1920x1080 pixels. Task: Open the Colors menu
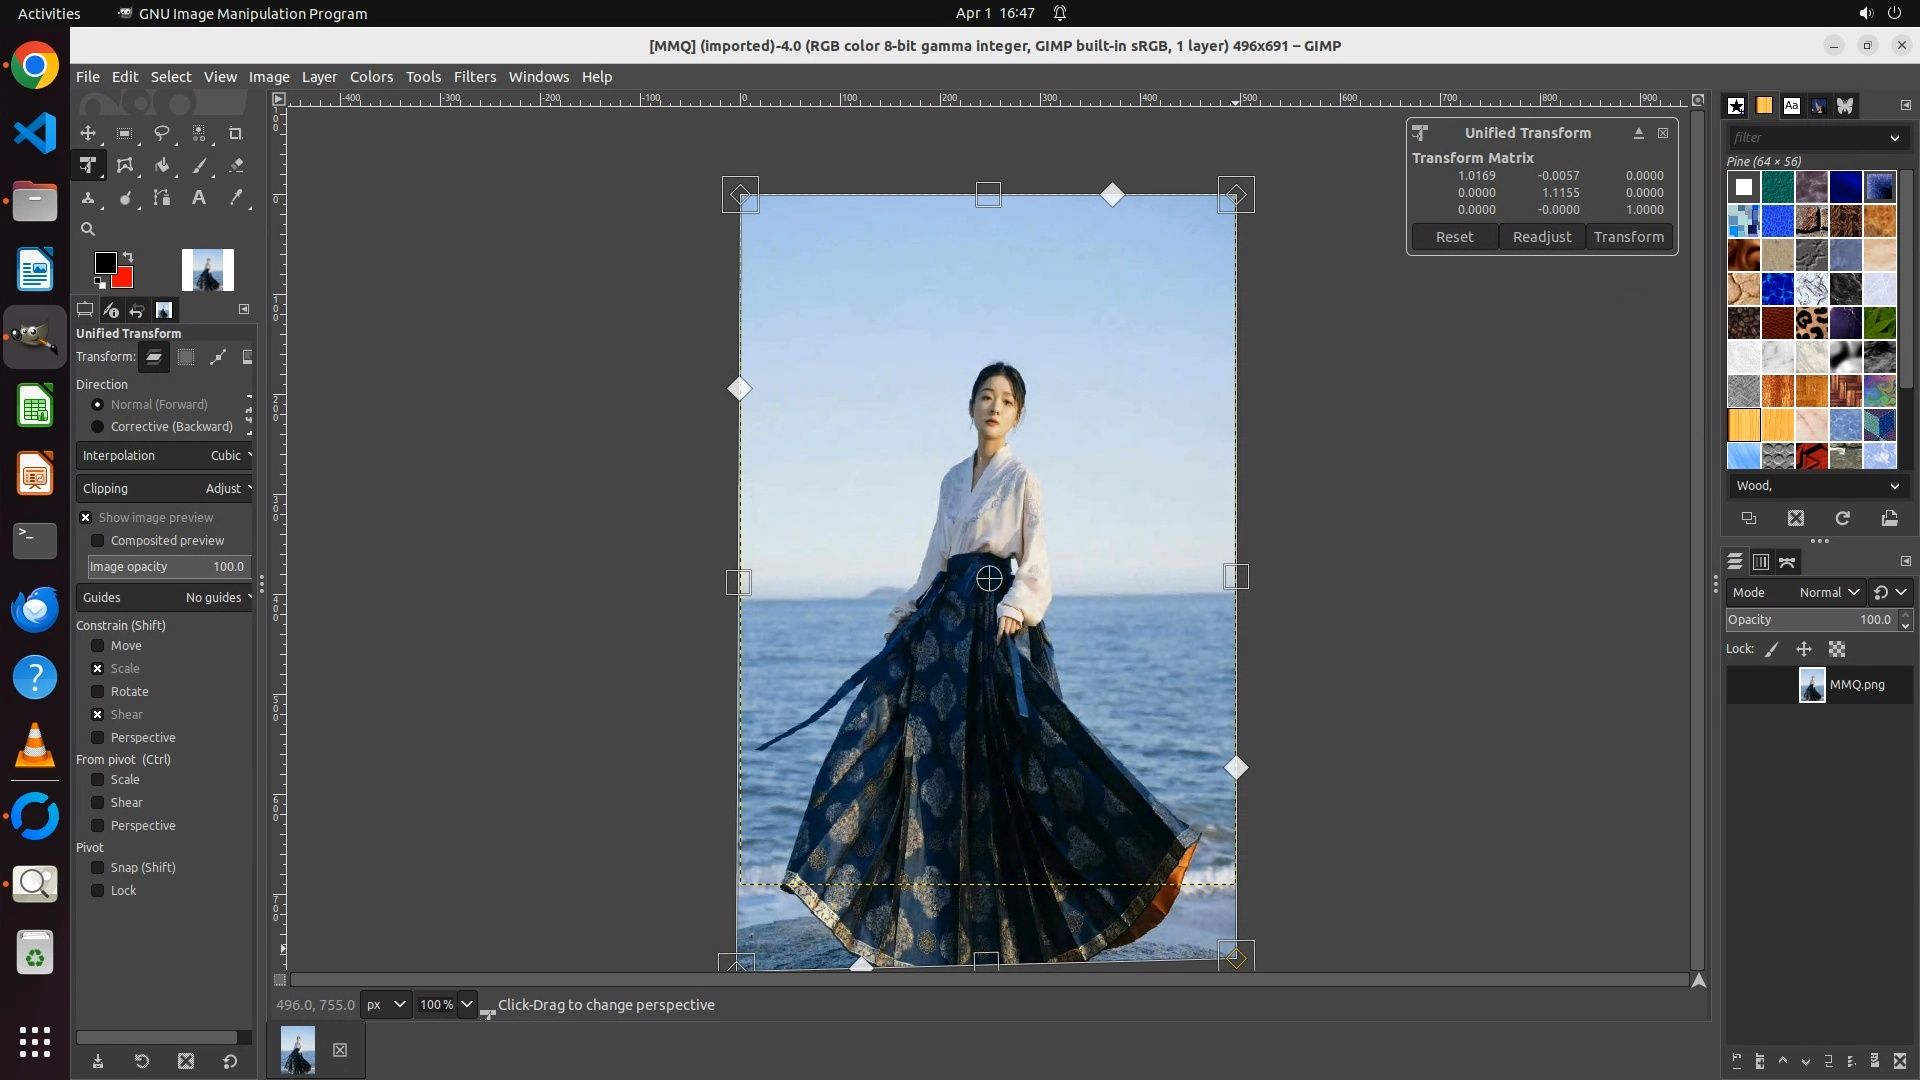(371, 77)
